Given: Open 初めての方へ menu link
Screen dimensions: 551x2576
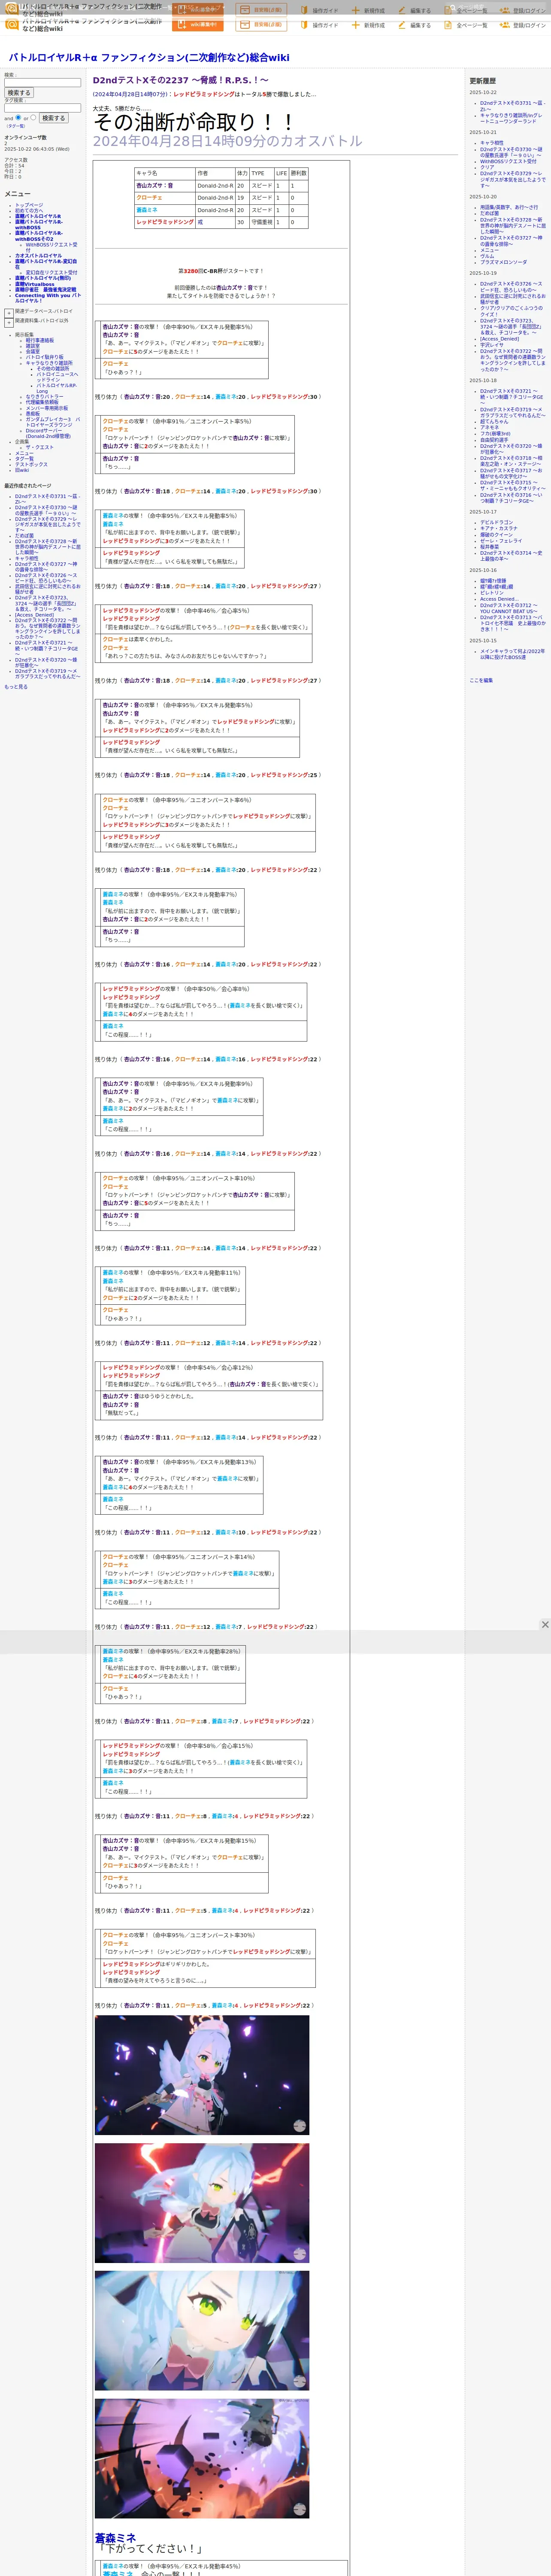Looking at the screenshot, I should [x=29, y=210].
